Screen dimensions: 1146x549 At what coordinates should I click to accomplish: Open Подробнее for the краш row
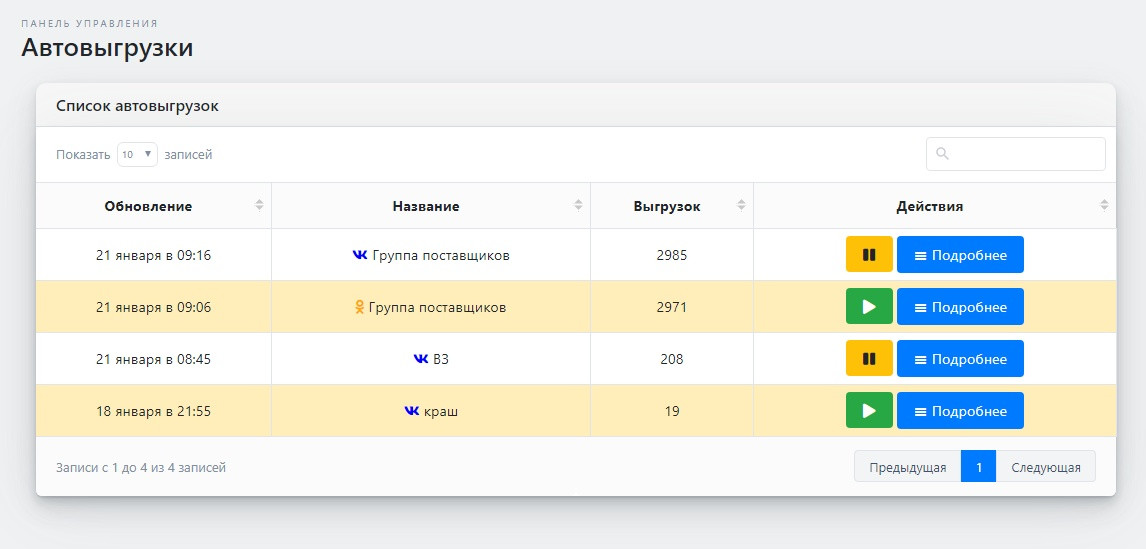tap(960, 411)
